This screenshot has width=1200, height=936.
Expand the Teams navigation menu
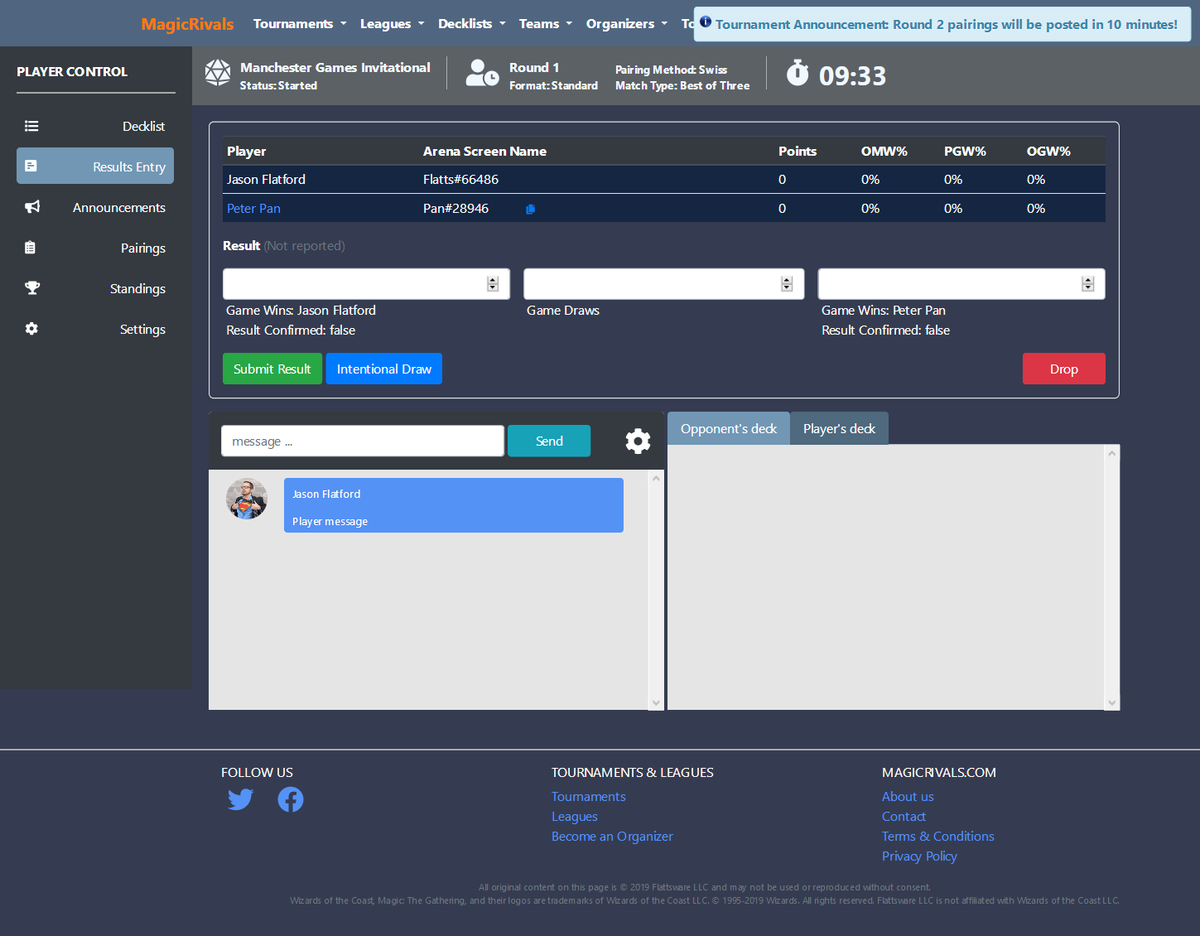pos(545,23)
